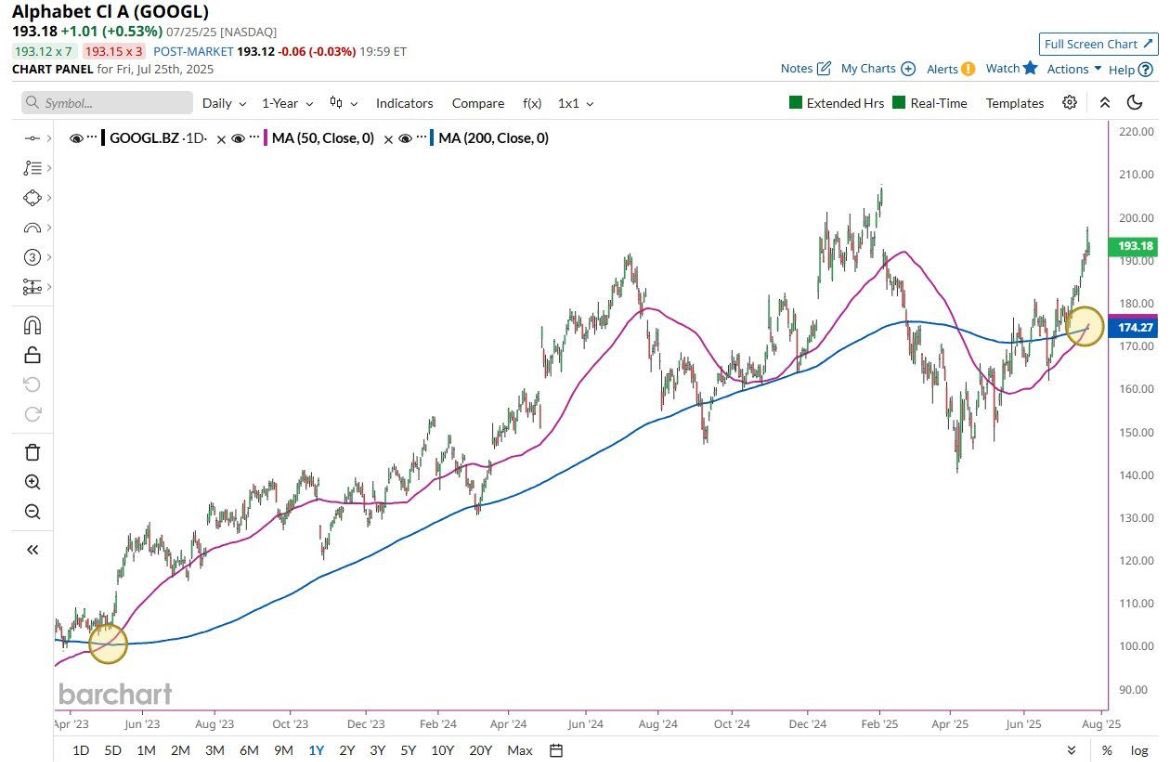
Task: Click the double chevron down near percent
Action: (x=1072, y=750)
